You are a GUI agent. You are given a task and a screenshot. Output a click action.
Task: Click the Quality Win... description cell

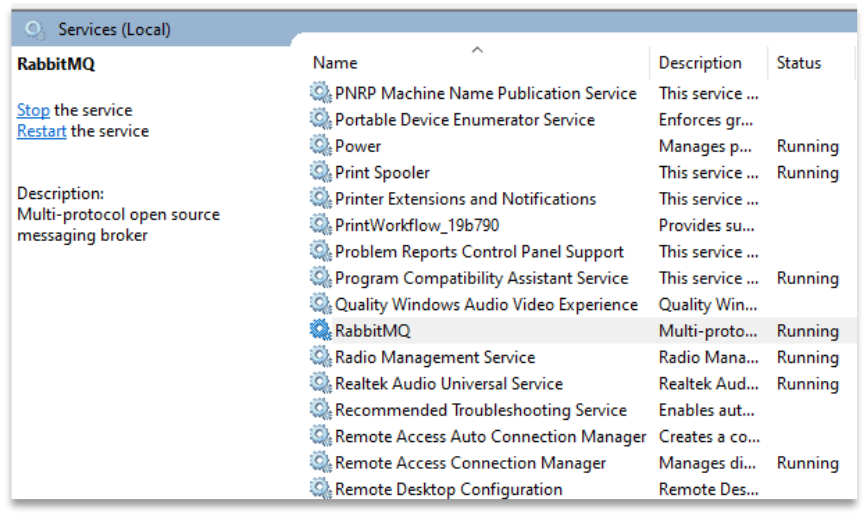click(x=707, y=304)
